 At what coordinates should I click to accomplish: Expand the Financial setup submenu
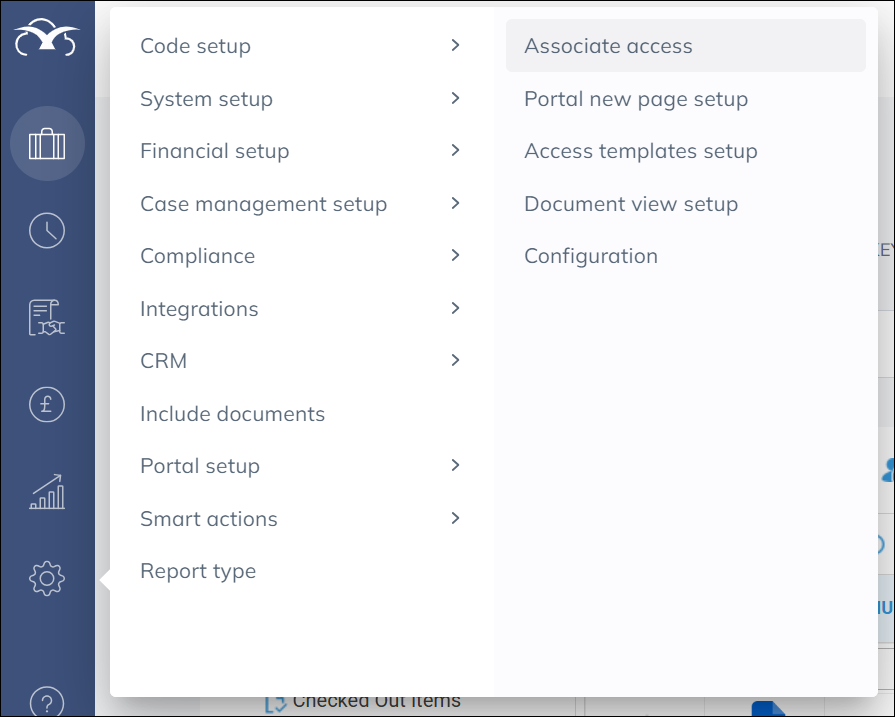[x=300, y=151]
